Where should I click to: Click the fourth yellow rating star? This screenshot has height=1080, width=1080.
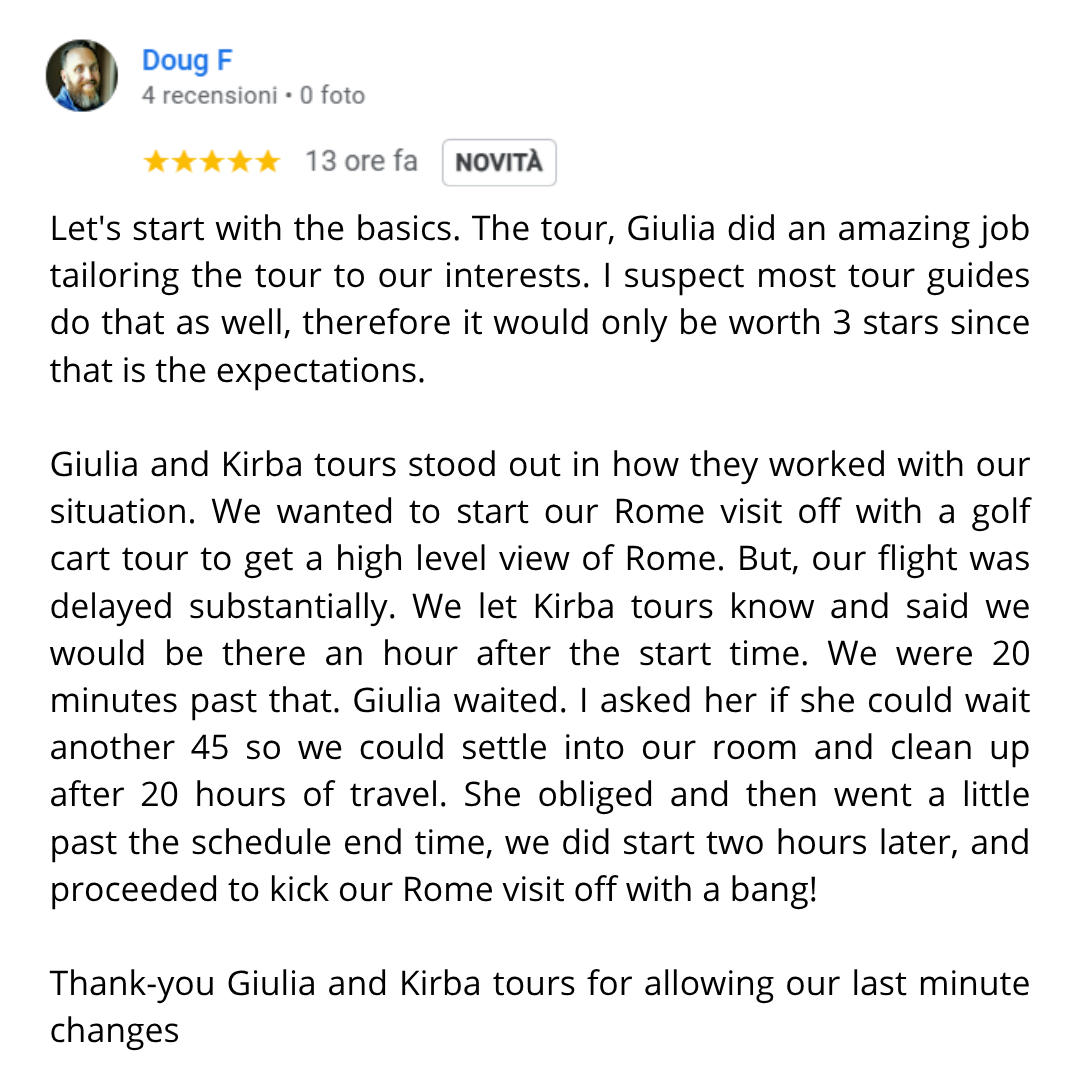(240, 162)
